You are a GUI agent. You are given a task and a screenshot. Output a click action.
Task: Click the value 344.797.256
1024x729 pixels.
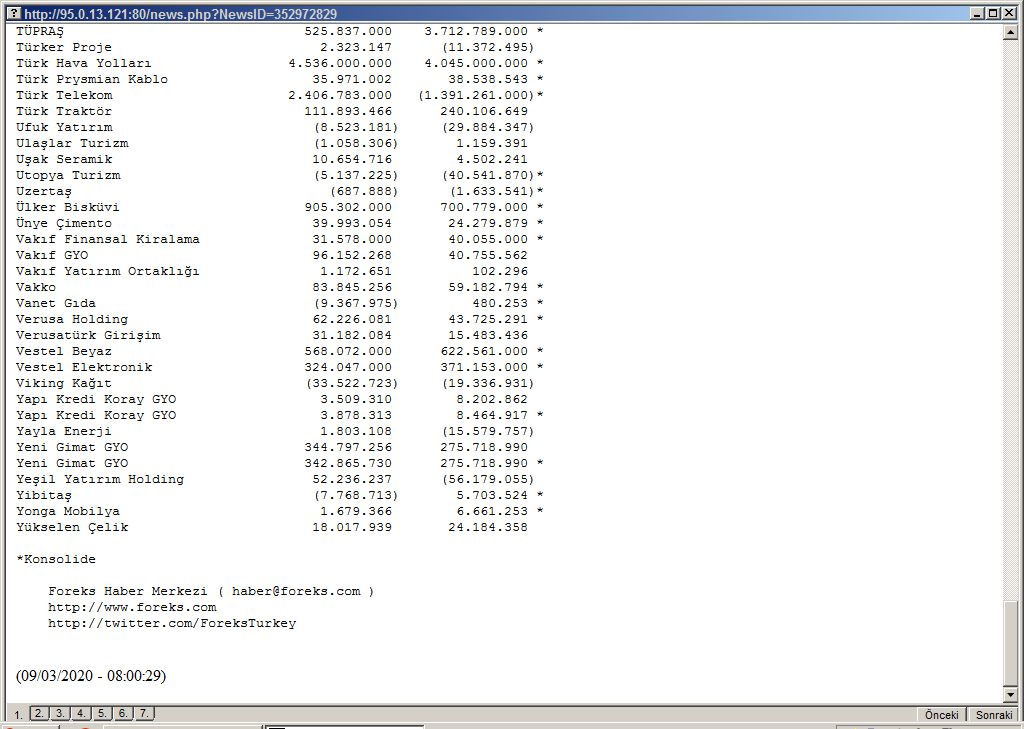coord(348,447)
